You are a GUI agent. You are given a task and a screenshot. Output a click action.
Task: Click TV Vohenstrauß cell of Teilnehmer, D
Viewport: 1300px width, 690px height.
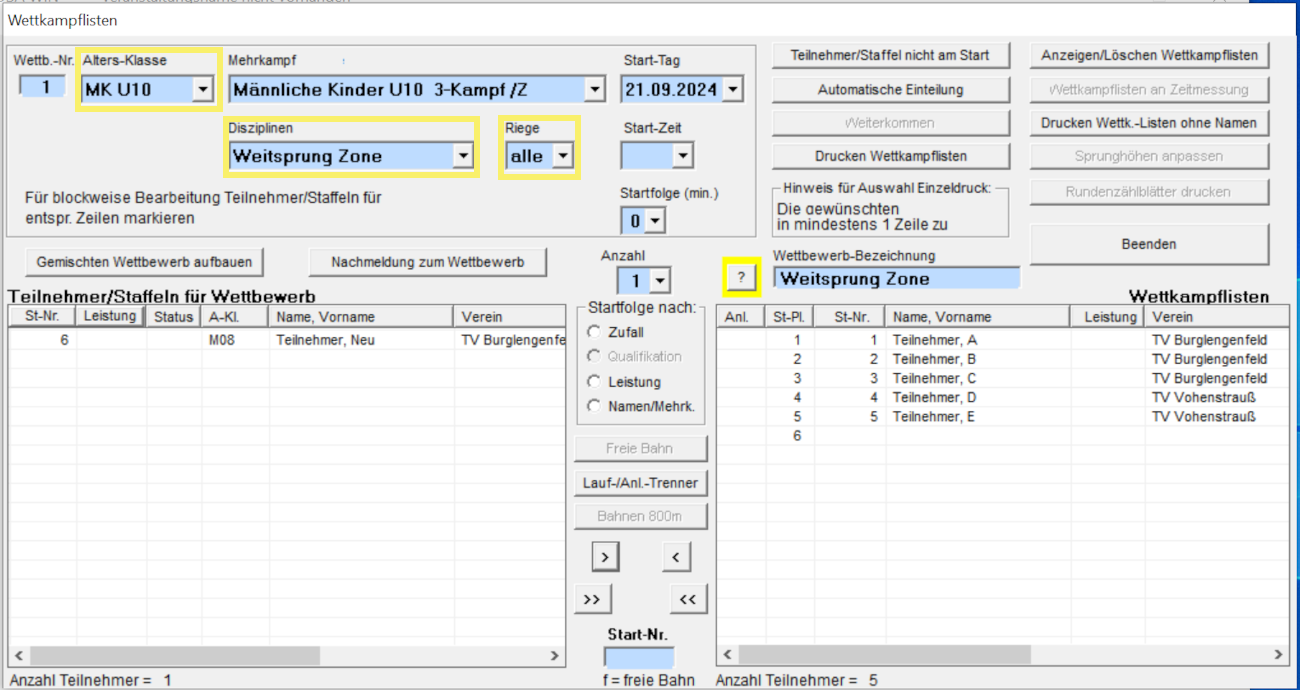[x=1203, y=397]
